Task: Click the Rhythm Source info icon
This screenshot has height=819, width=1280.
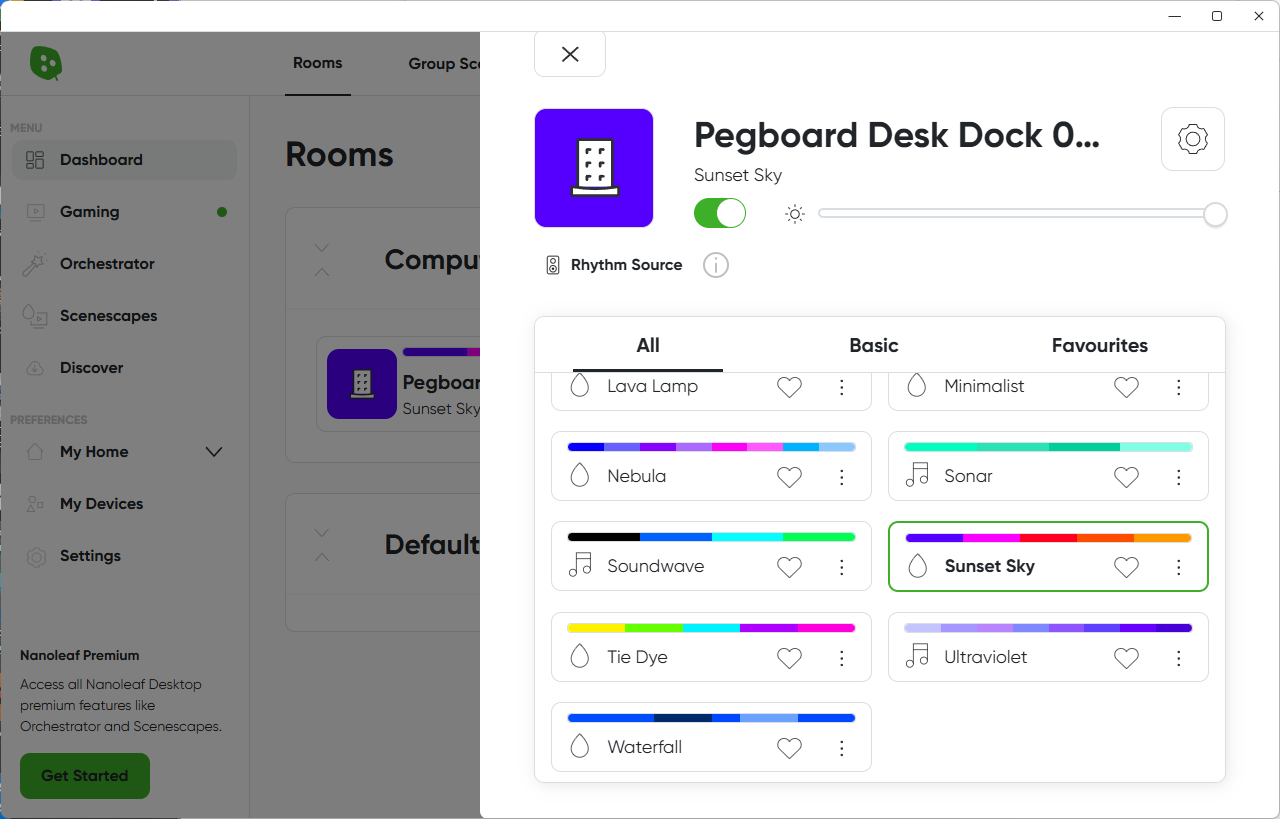Action: (716, 265)
